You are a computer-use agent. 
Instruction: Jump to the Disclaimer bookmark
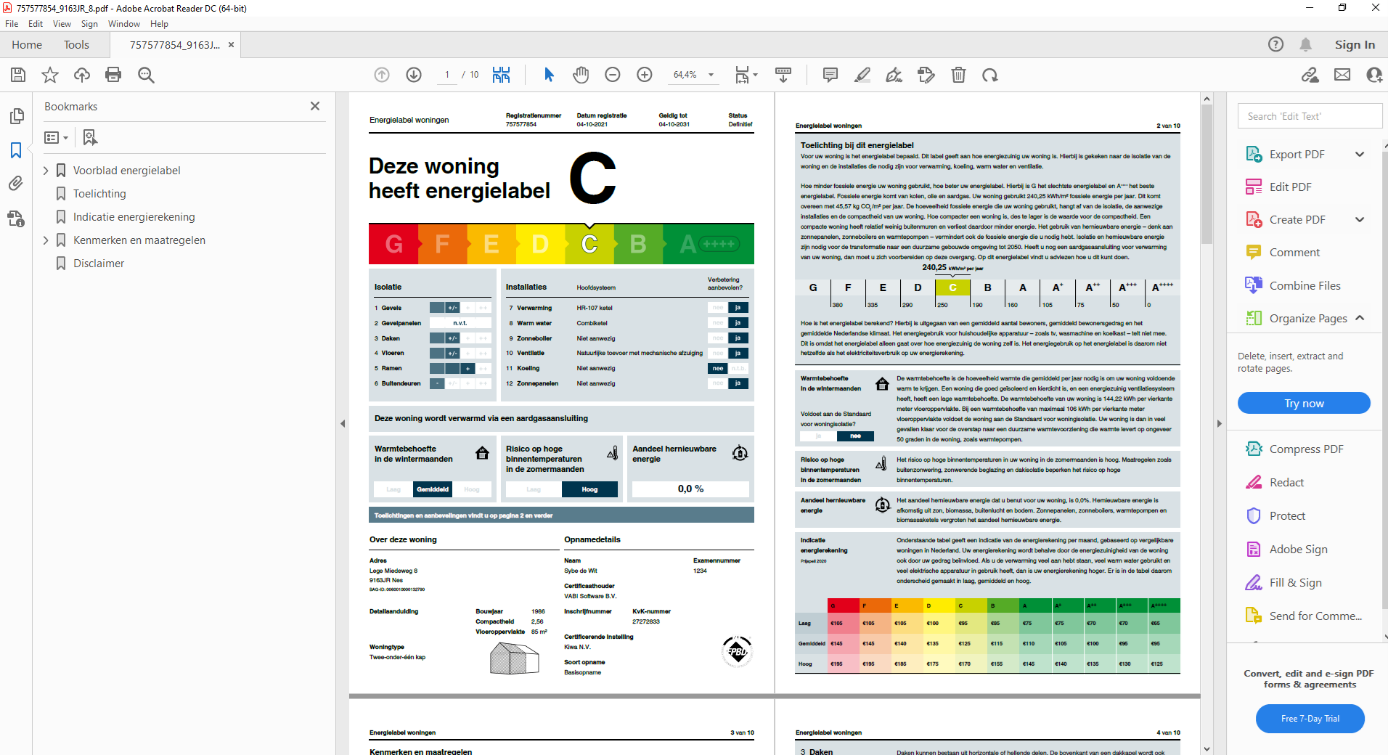tap(99, 264)
